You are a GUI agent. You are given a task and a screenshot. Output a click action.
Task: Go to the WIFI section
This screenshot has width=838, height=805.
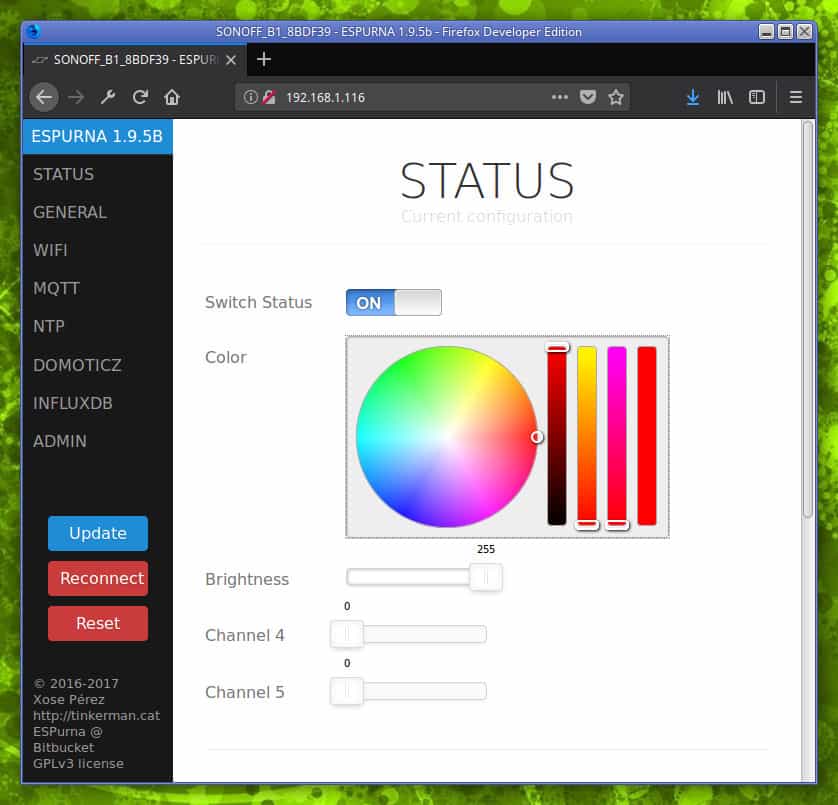(x=50, y=250)
